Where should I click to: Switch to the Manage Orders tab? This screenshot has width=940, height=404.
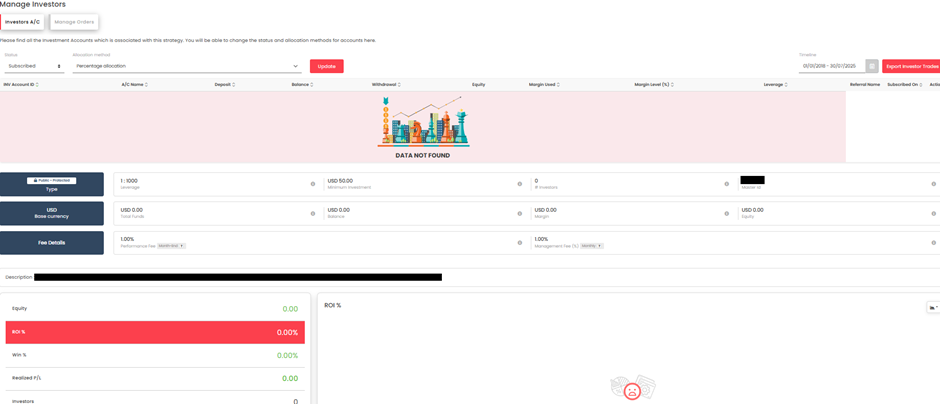coord(74,22)
